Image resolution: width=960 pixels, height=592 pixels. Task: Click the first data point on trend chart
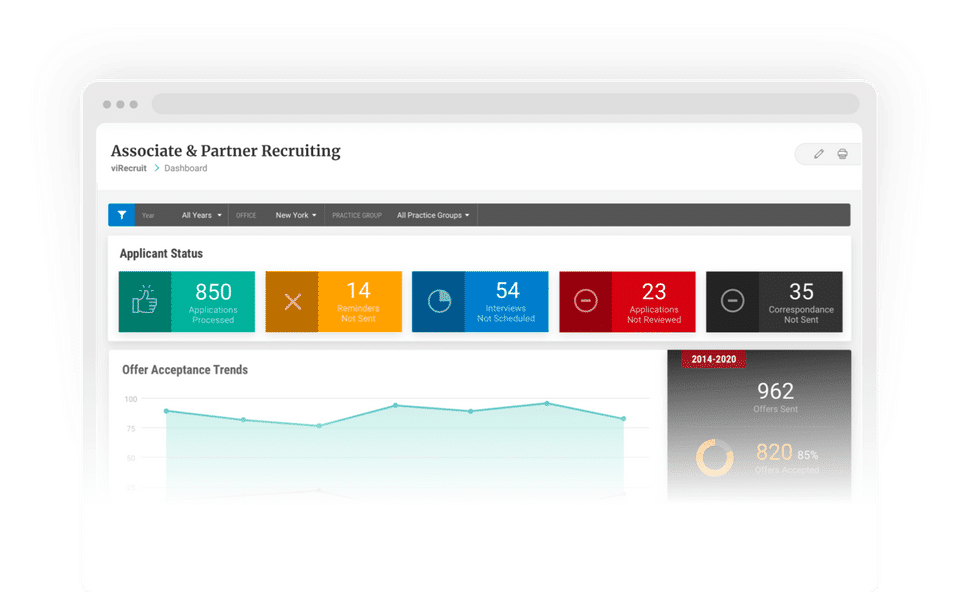167,411
